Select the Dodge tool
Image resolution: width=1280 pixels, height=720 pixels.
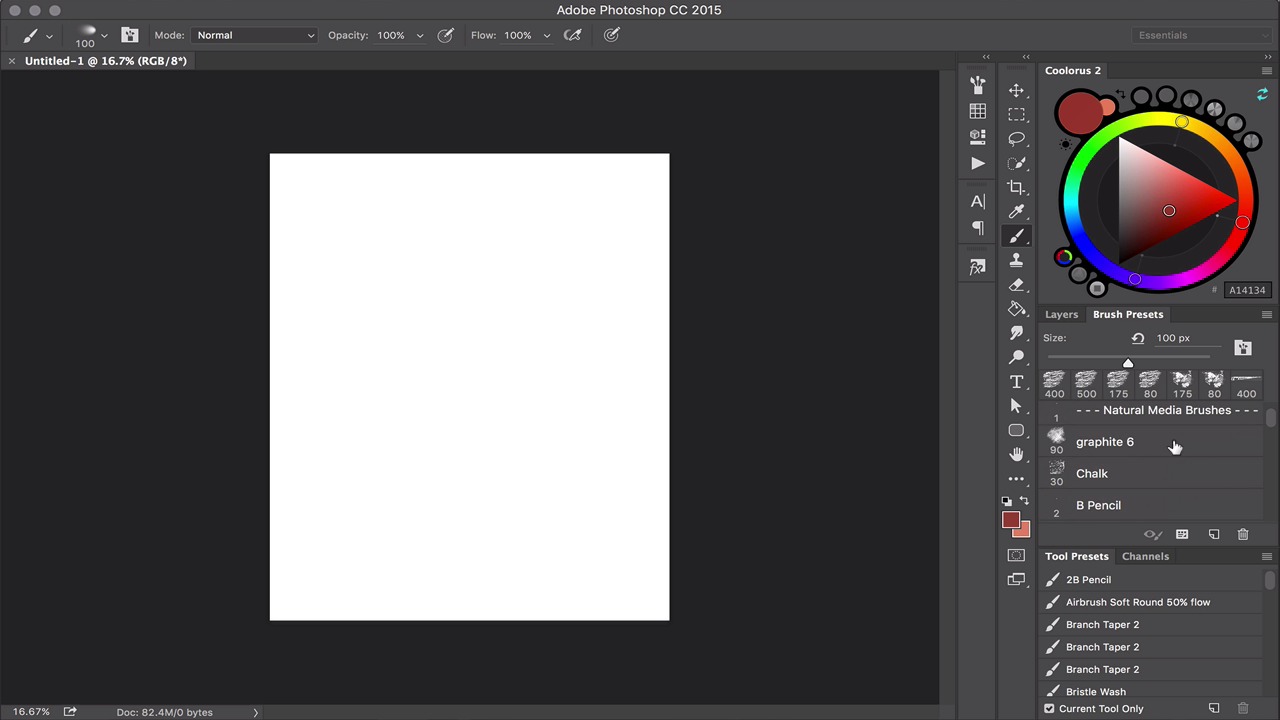(x=1016, y=357)
